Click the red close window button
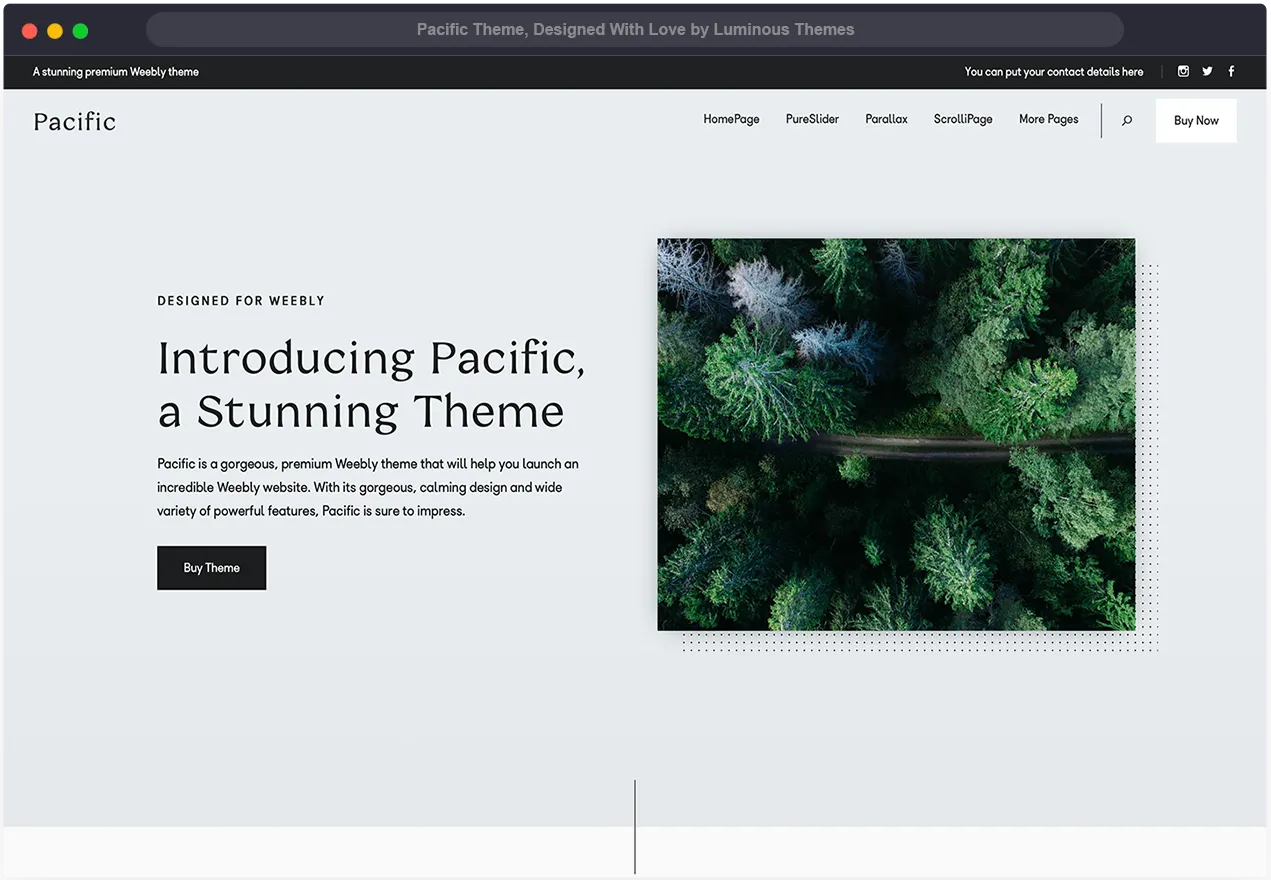Screen dimensions: 1271x880 click(29, 31)
